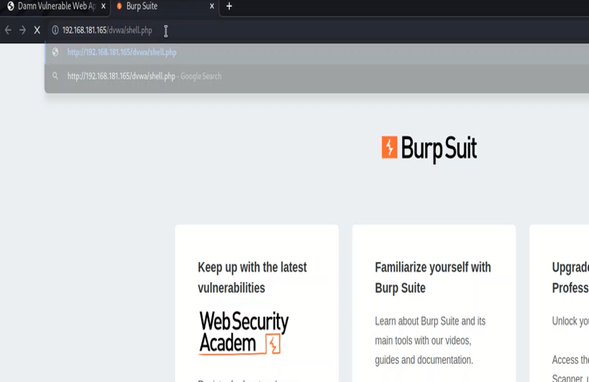This screenshot has height=382, width=589.
Task: Close the Burp Suite tab
Action: (212, 6)
